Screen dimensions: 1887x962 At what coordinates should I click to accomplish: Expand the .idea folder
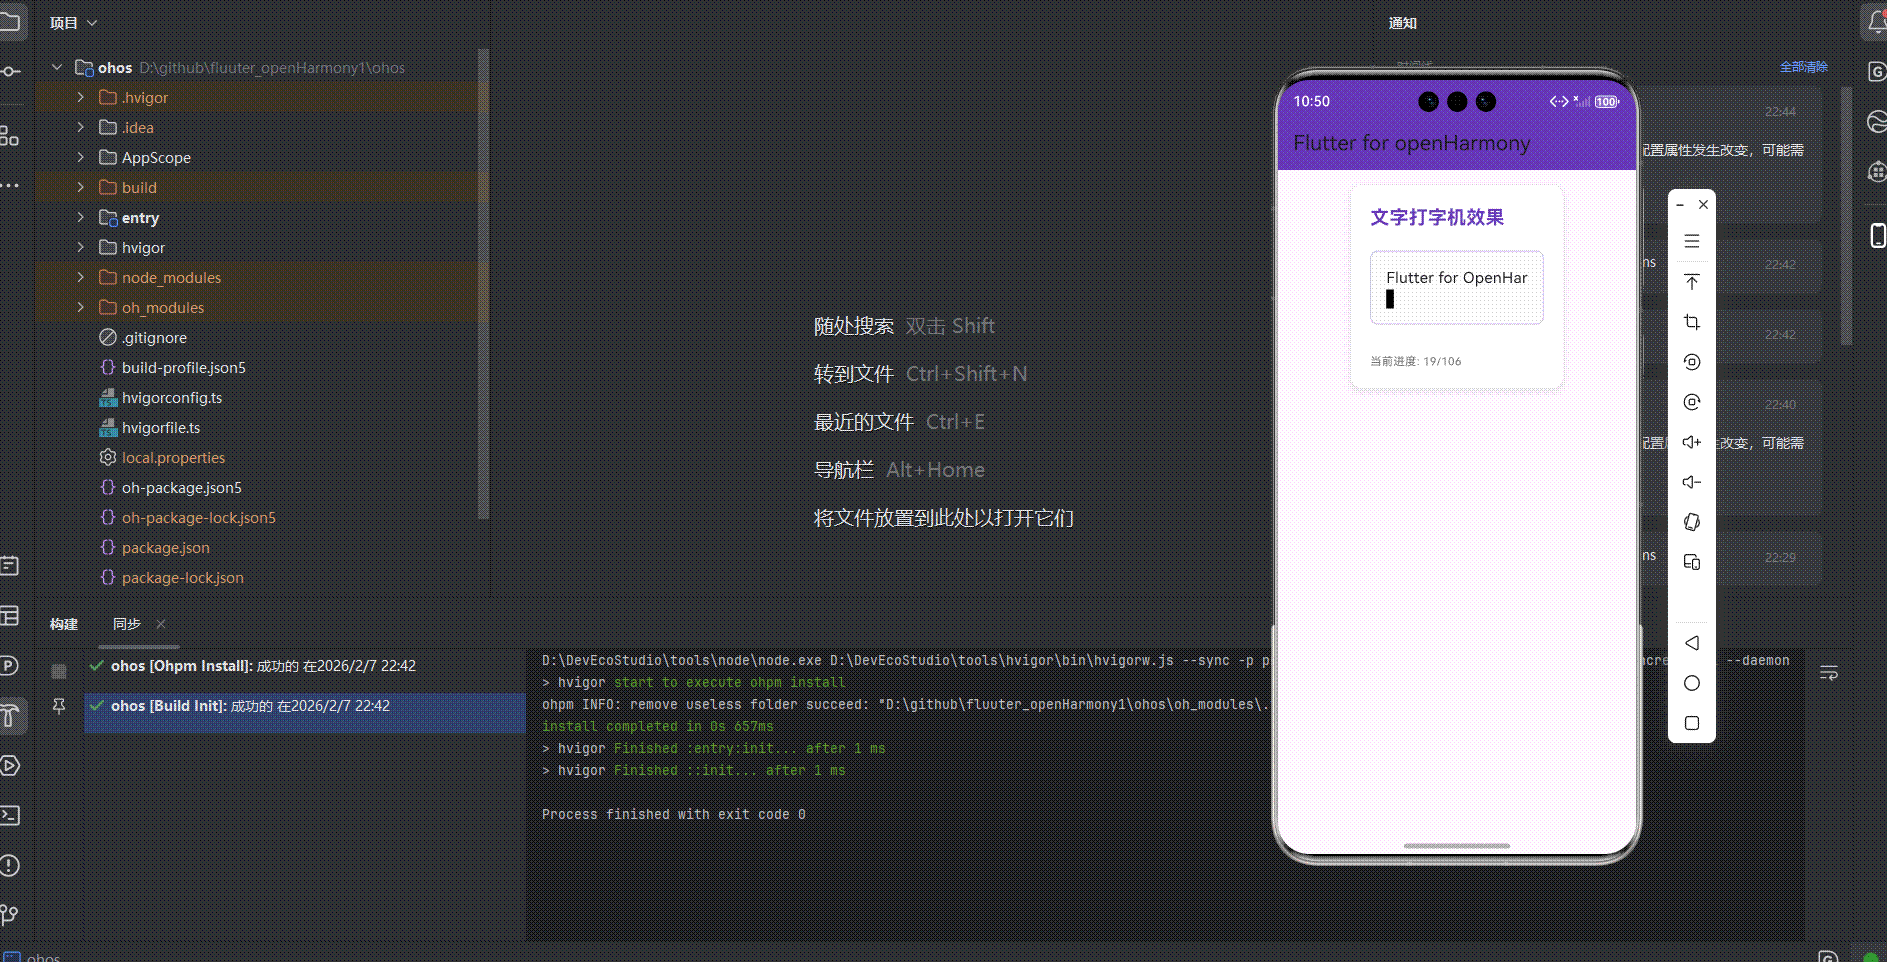pos(81,127)
